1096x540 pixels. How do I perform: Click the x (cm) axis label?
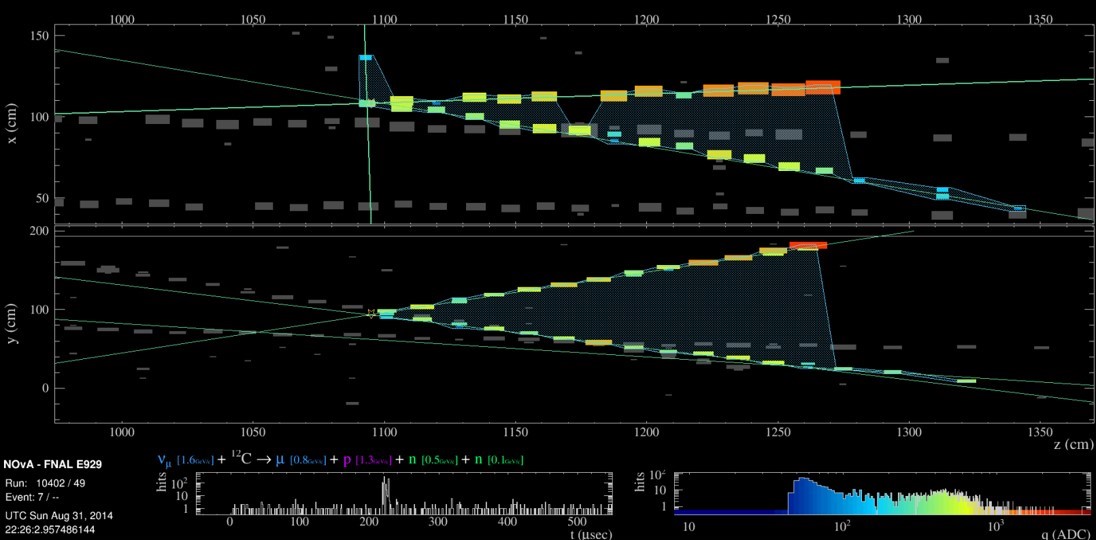click(12, 126)
